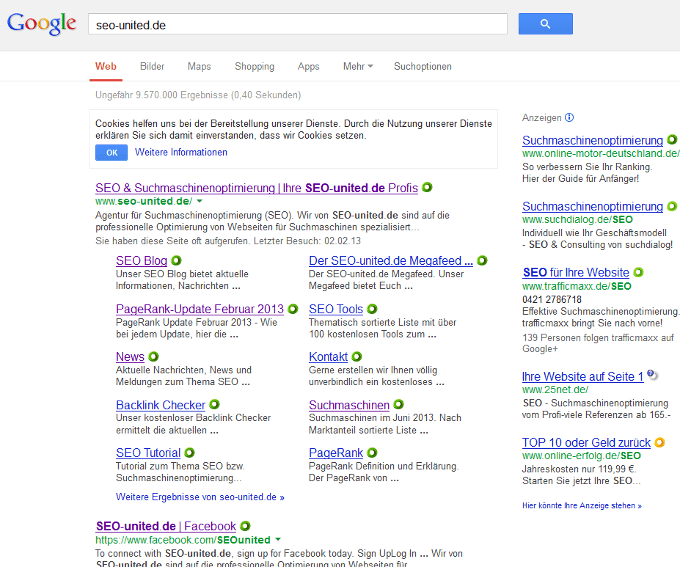Open dropdown arrow next to www.seo-united.de/ URL
Viewport: 680px width, 567px height.
tap(199, 201)
